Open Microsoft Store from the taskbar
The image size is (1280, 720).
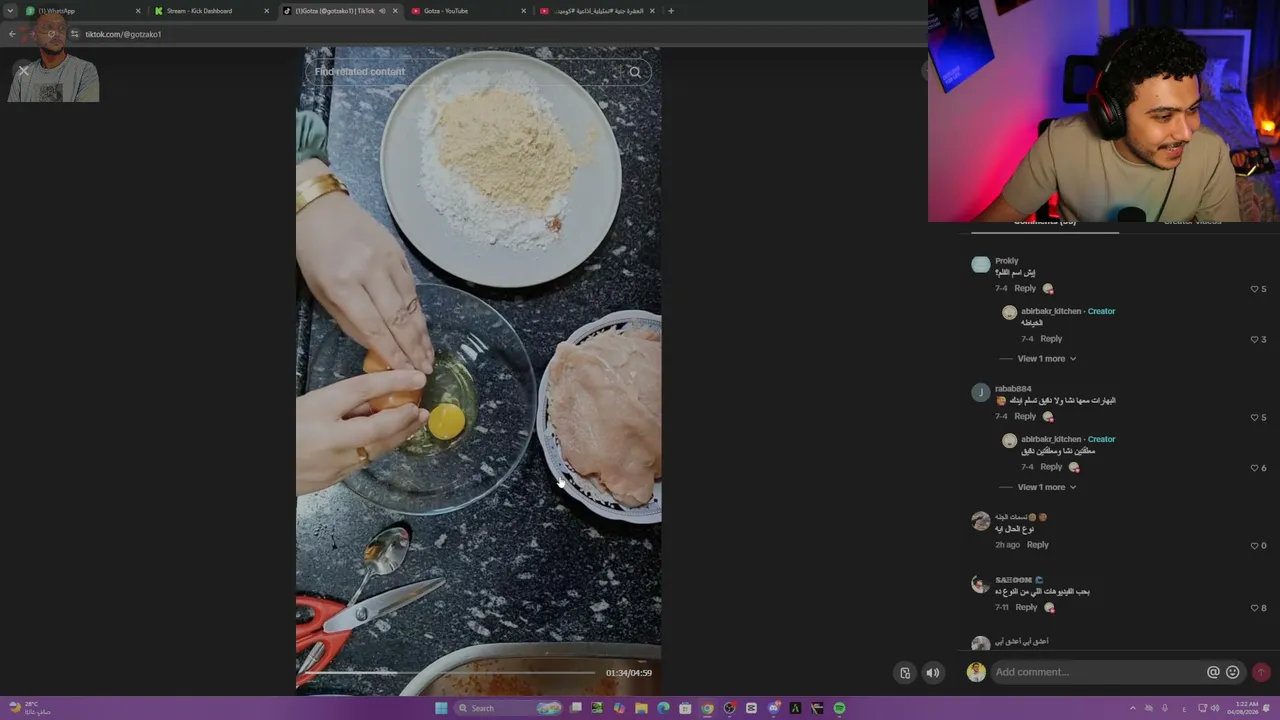click(x=685, y=708)
